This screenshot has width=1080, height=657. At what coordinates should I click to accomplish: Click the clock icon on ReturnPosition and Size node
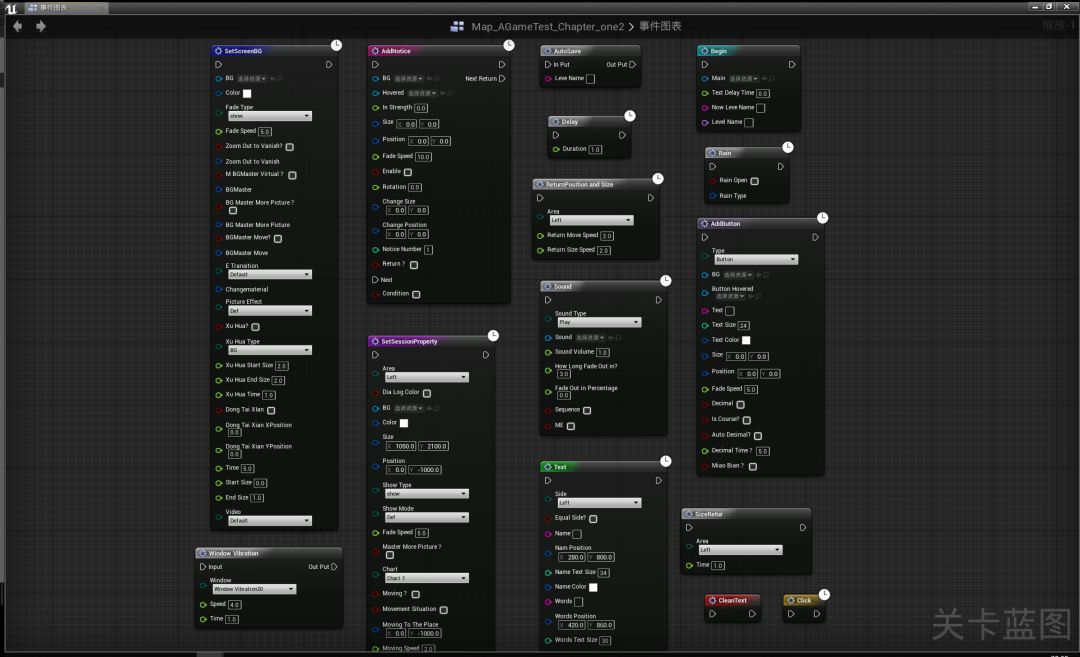pos(658,178)
